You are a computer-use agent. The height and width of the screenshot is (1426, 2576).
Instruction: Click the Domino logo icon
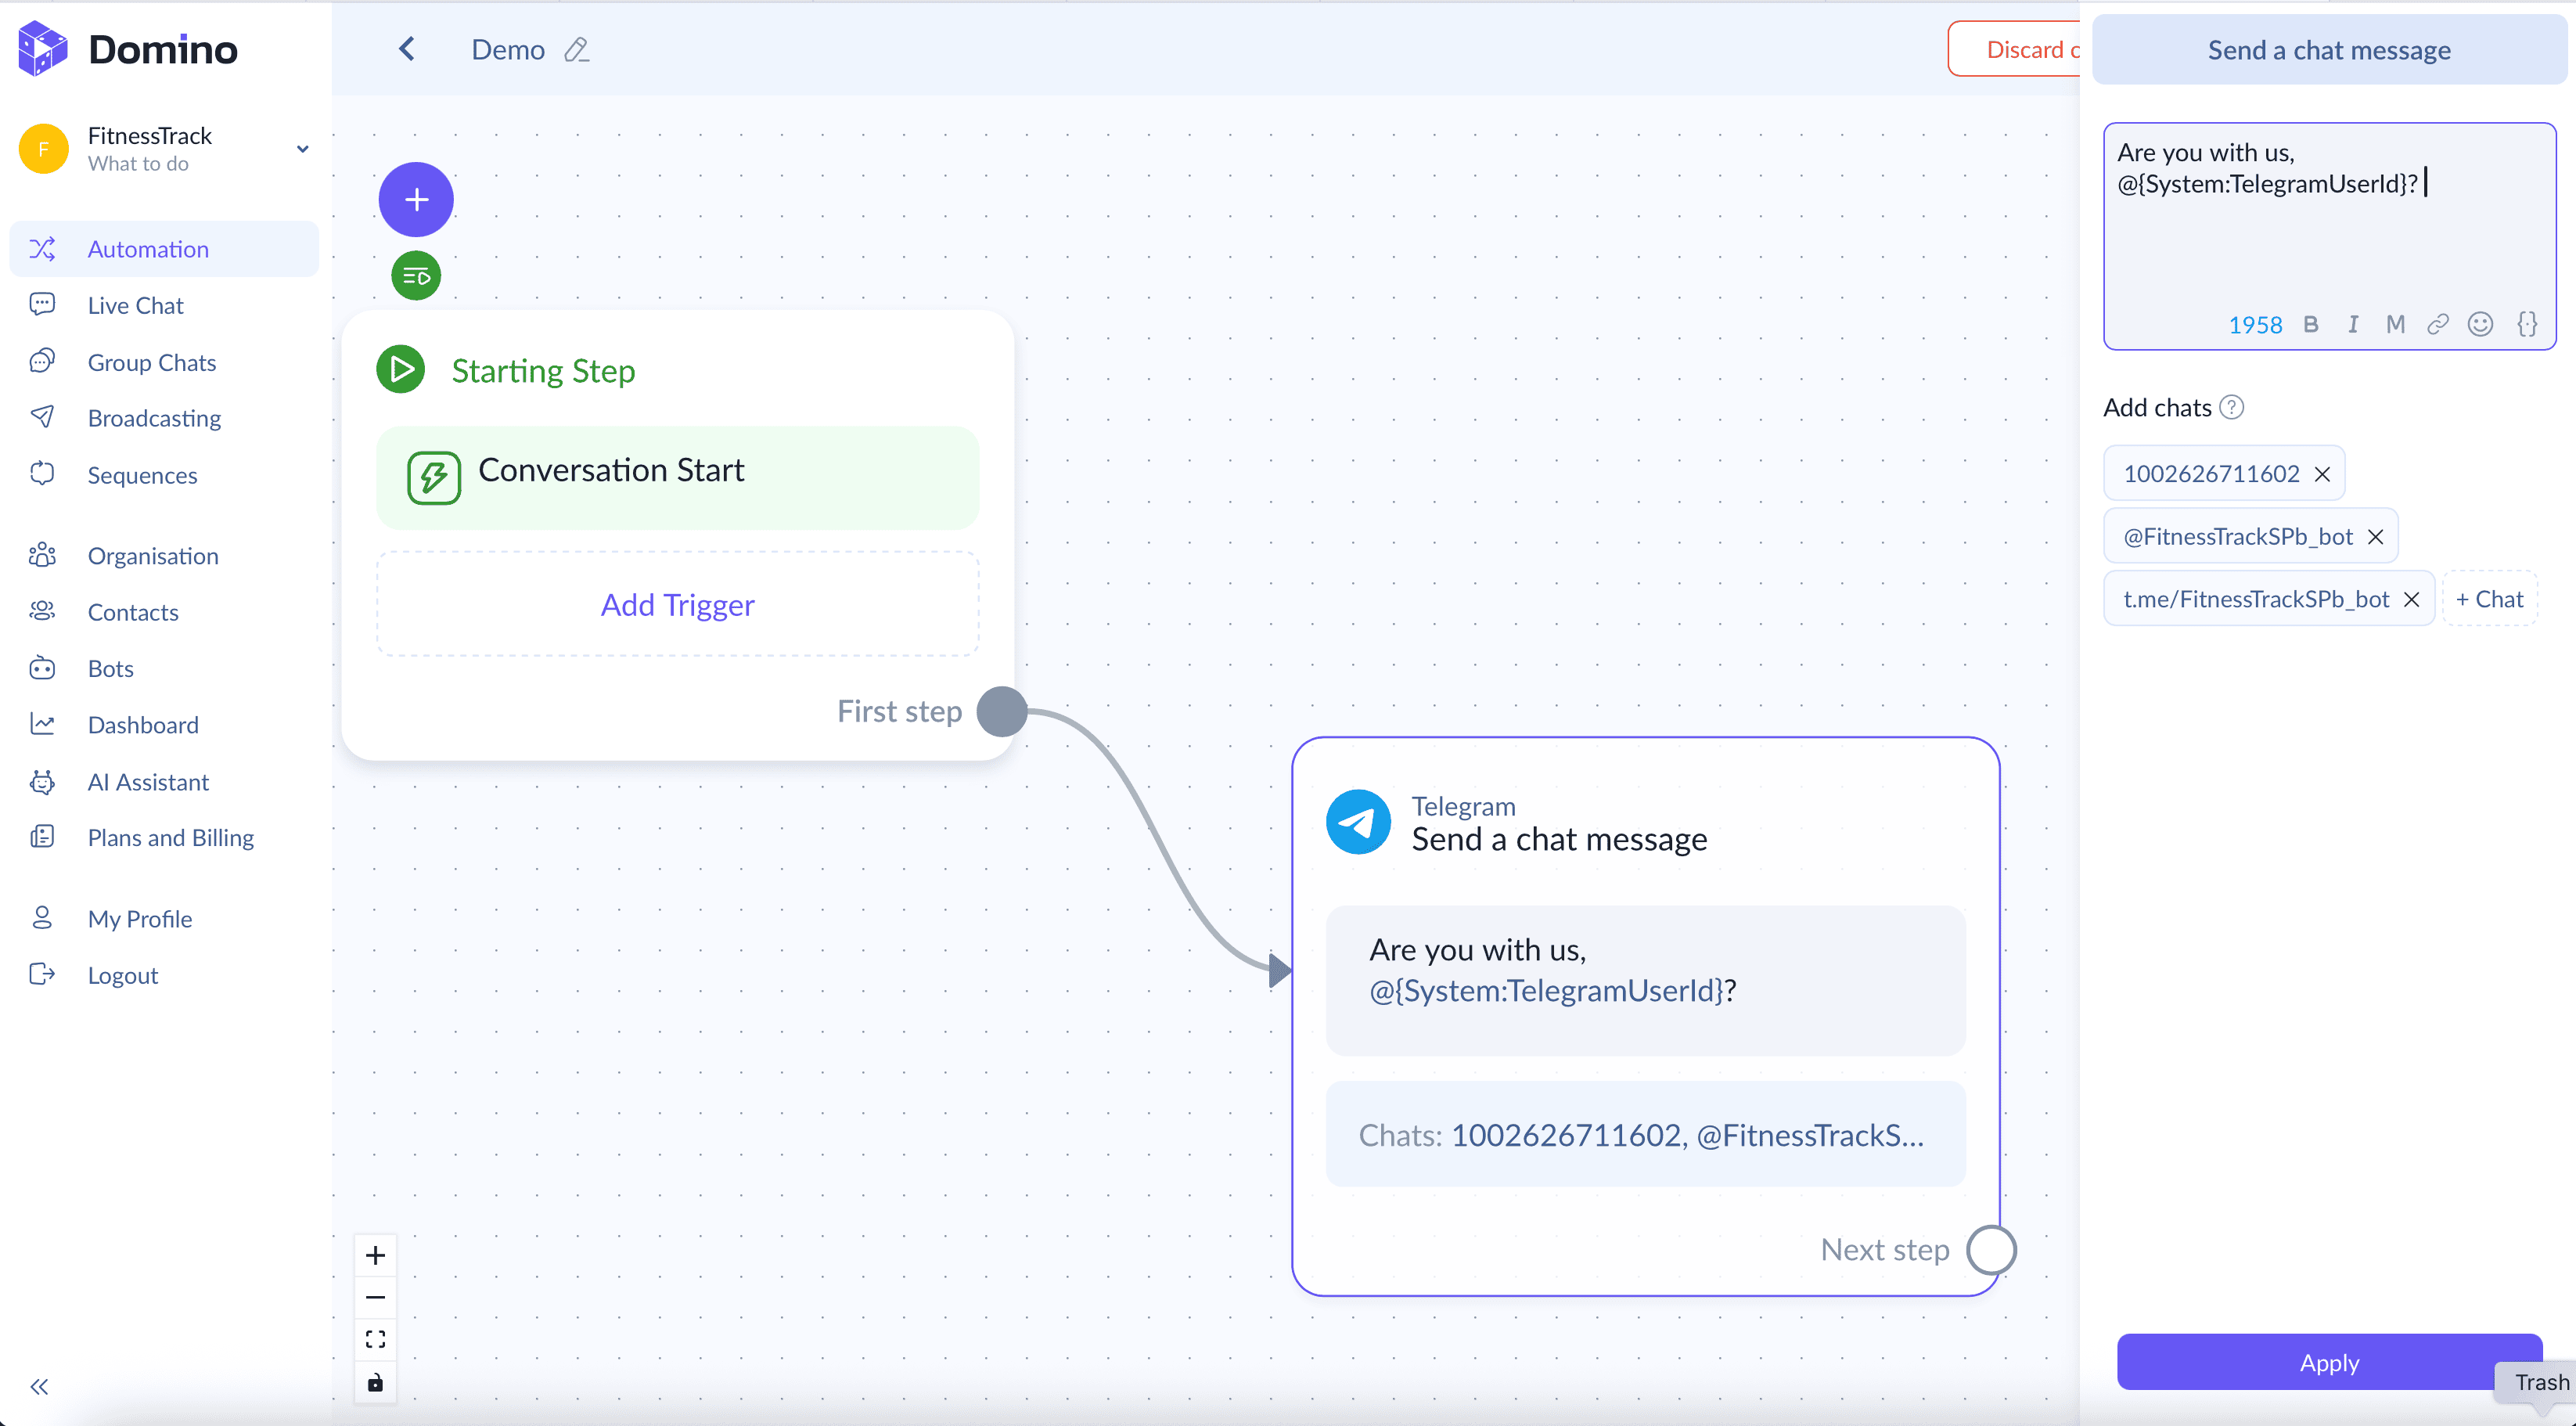pyautogui.click(x=43, y=48)
